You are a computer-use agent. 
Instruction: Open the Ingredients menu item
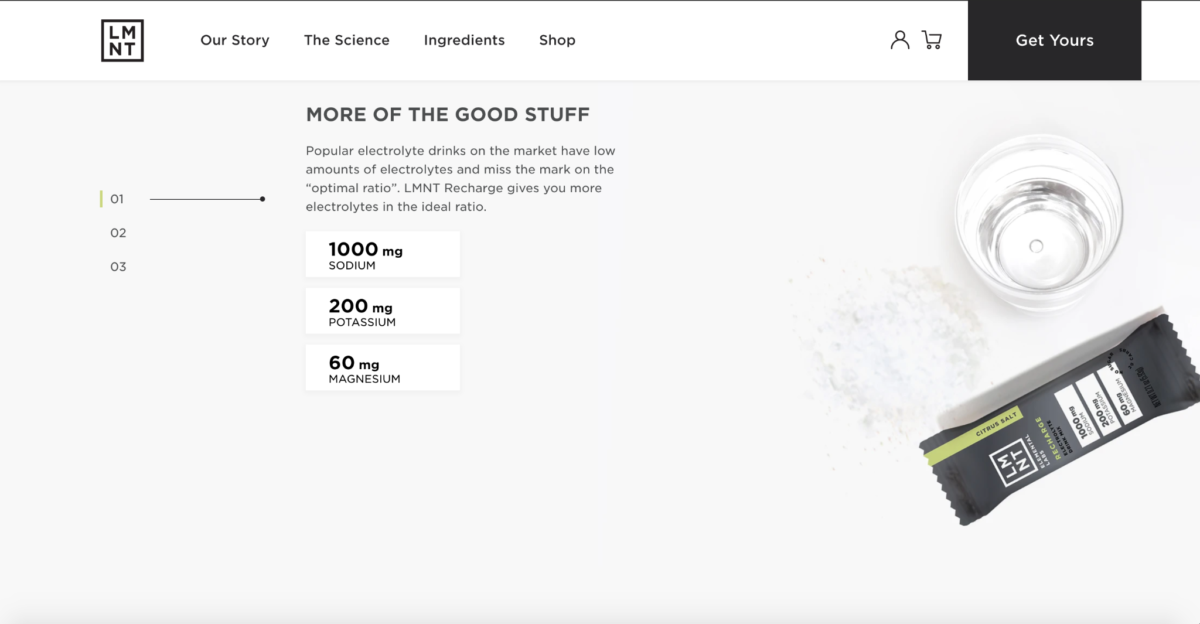464,40
